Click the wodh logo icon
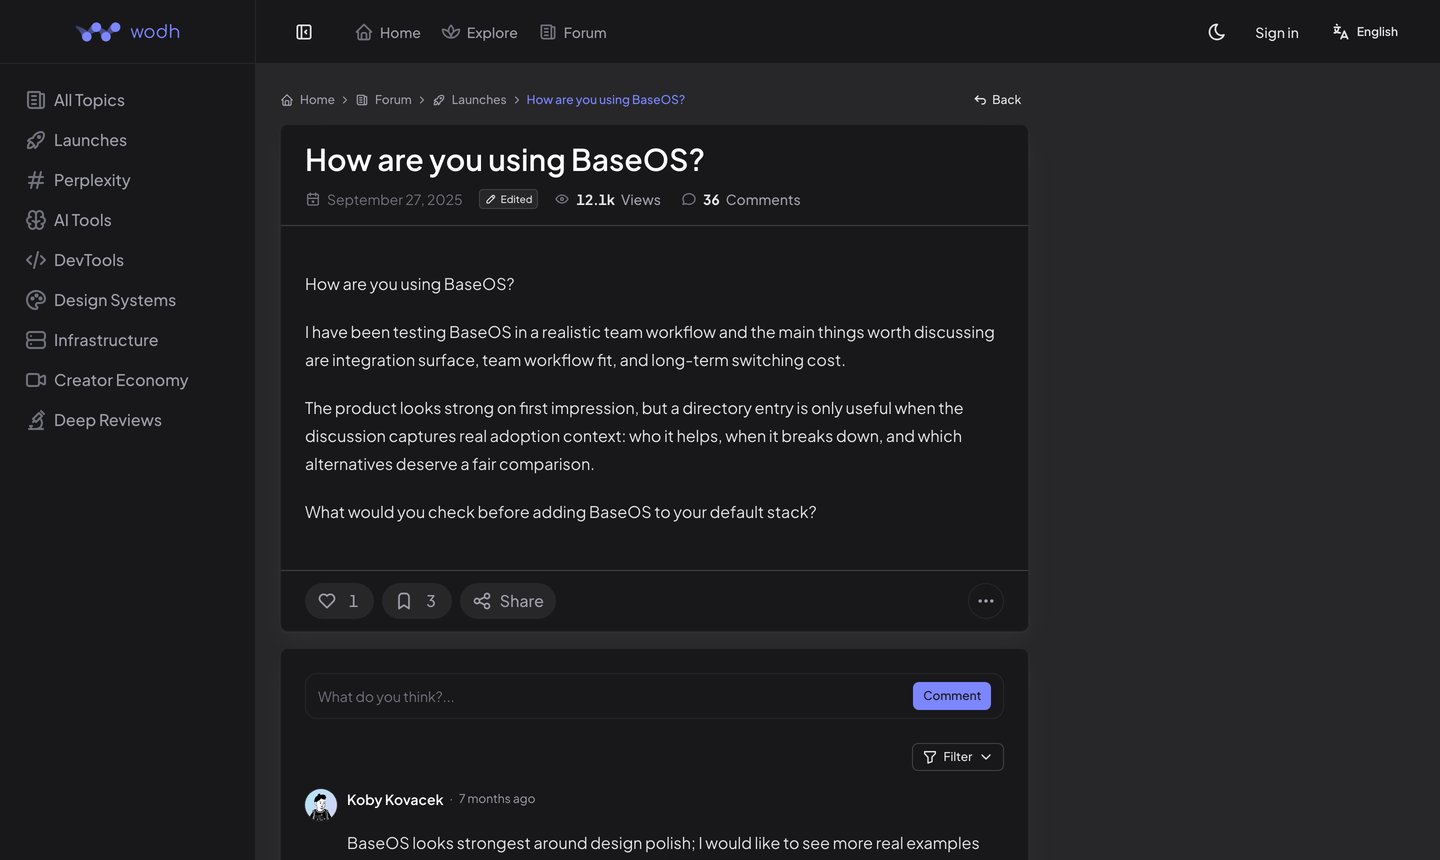The width and height of the screenshot is (1440, 860). coord(98,32)
